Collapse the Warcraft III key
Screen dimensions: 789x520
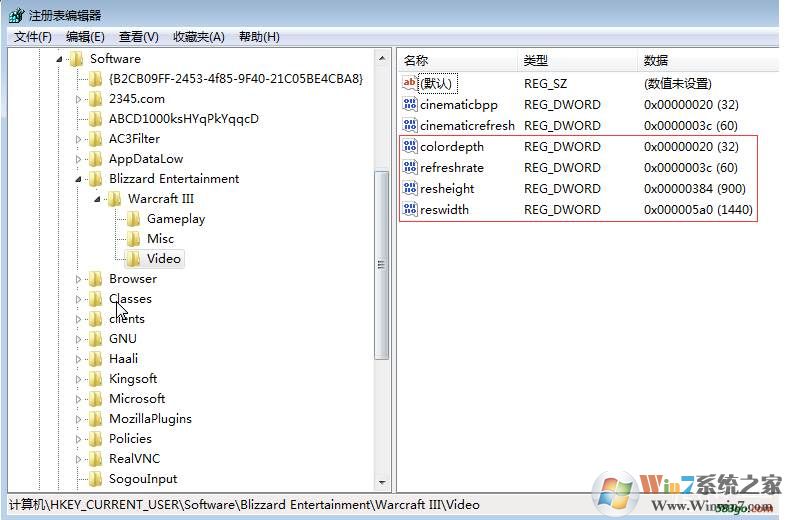(x=97, y=199)
